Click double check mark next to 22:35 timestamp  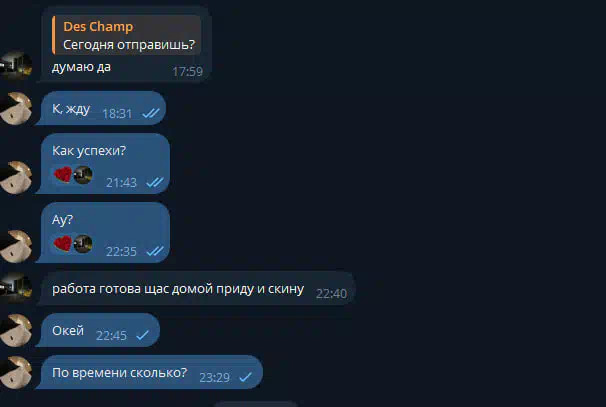click(x=155, y=251)
